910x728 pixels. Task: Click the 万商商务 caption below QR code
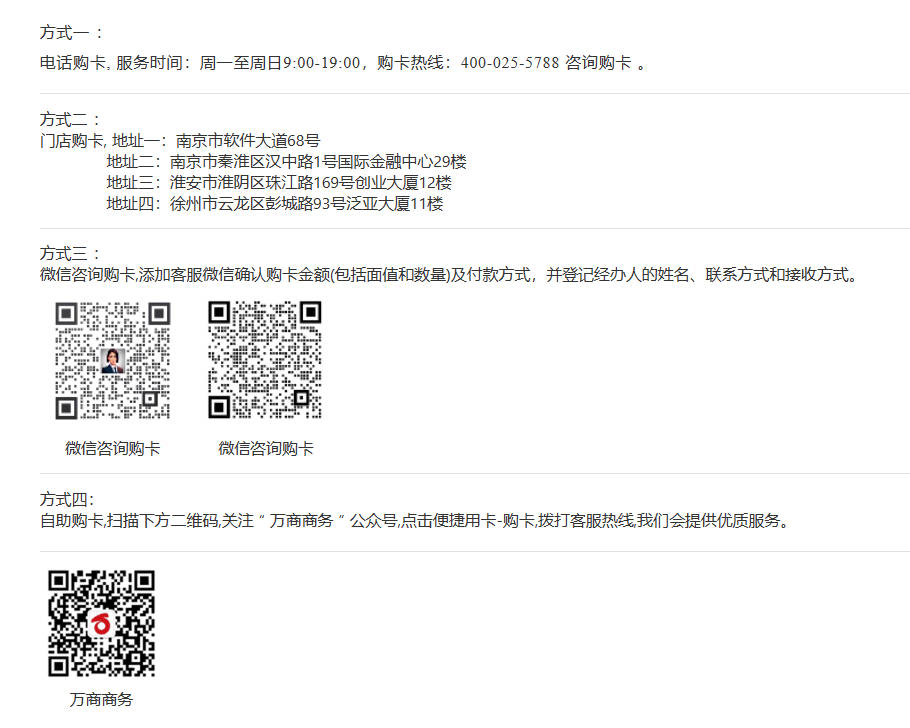click(102, 700)
